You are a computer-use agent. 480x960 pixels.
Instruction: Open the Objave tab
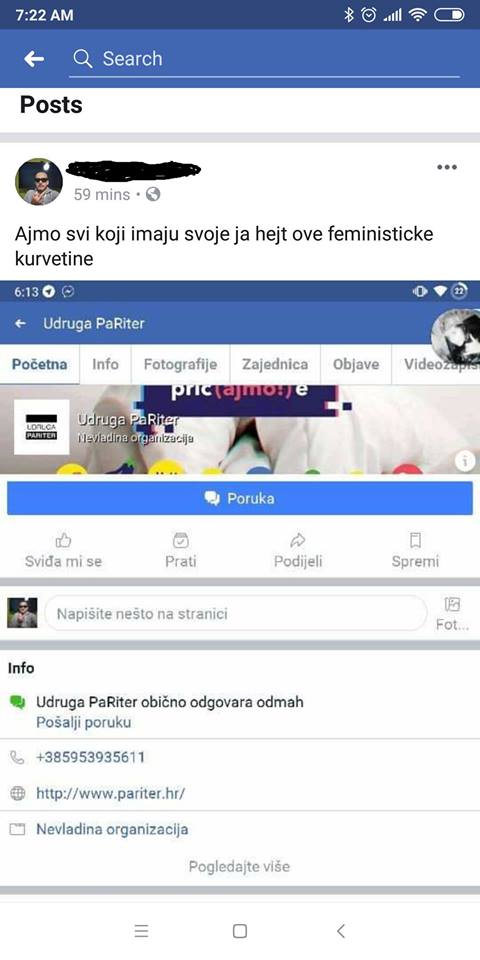(356, 364)
